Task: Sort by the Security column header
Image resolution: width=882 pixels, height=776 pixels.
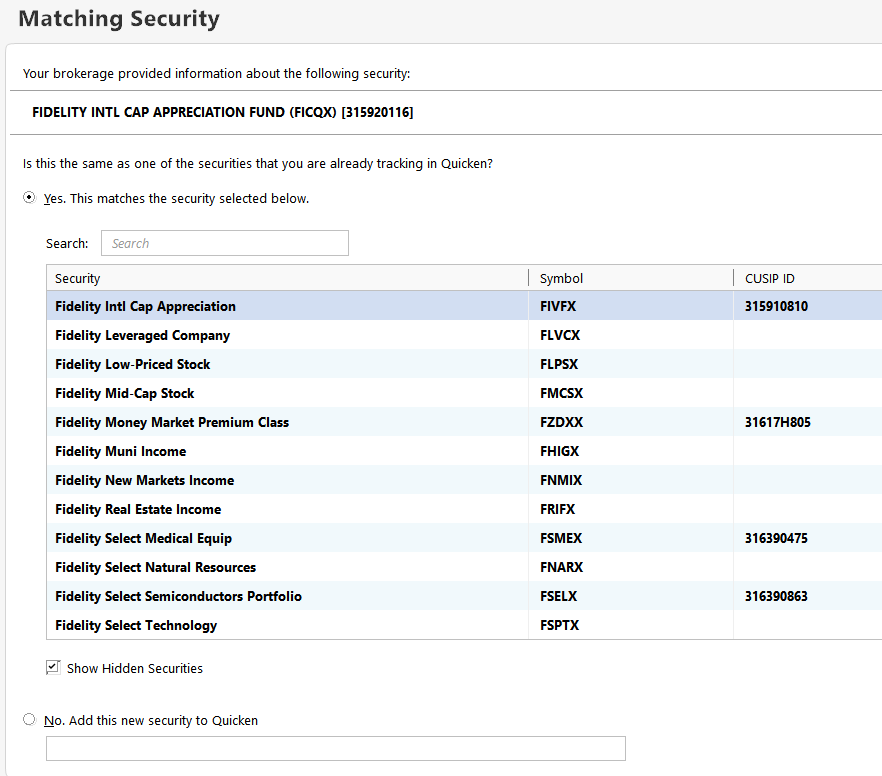Action: (x=286, y=278)
